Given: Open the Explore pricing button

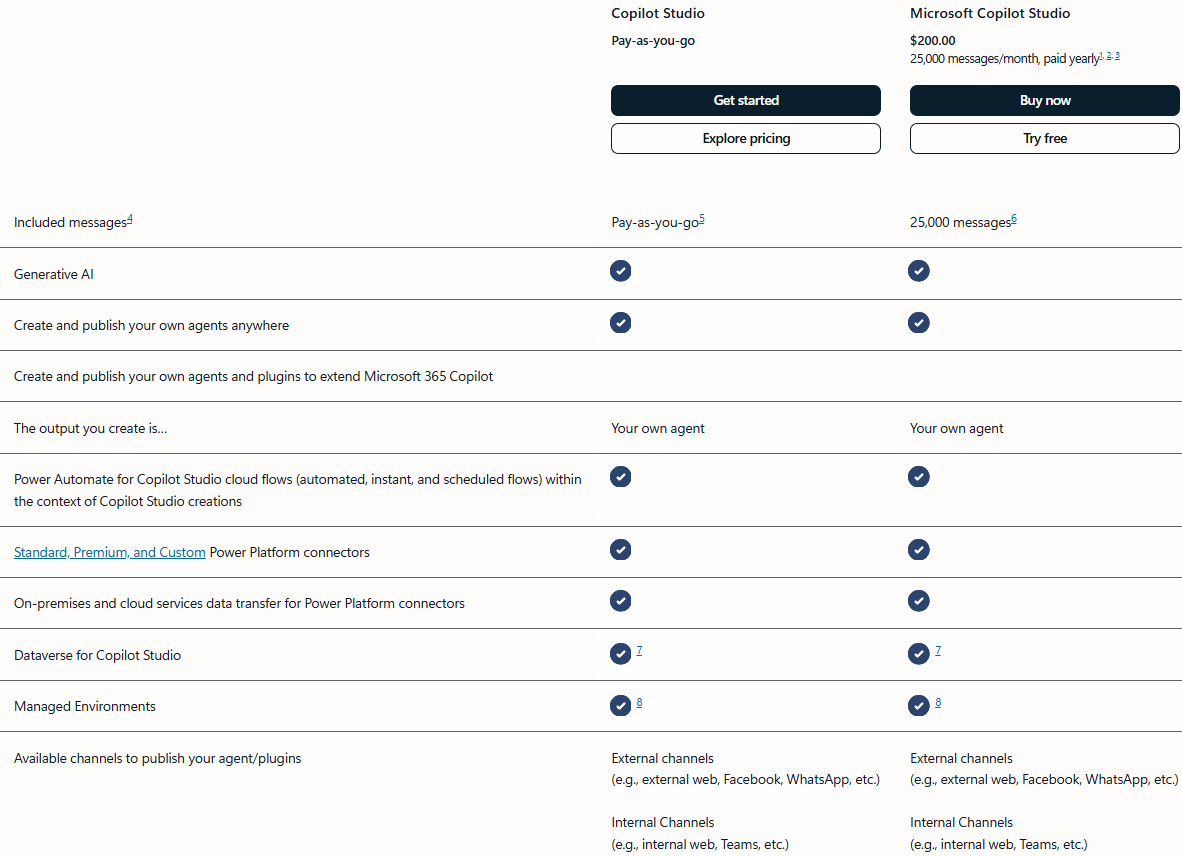Looking at the screenshot, I should tap(746, 139).
